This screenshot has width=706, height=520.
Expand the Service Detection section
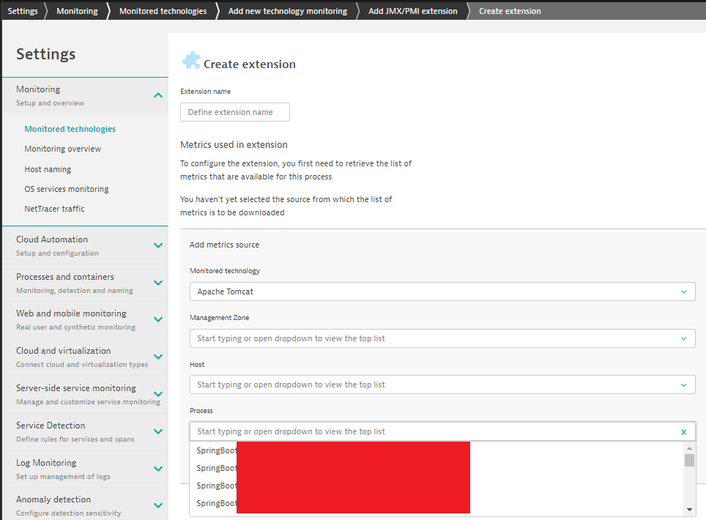point(158,431)
